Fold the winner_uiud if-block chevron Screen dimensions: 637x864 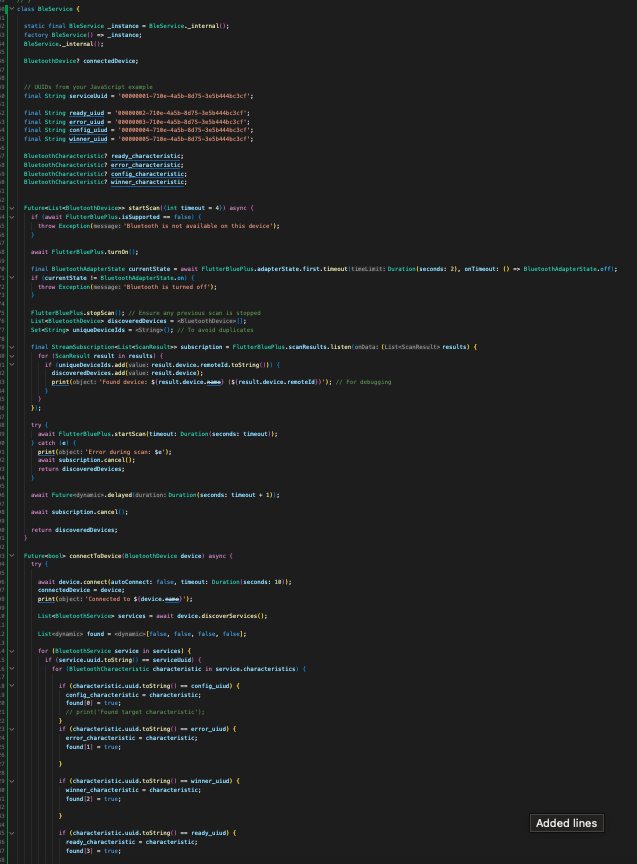10,780
